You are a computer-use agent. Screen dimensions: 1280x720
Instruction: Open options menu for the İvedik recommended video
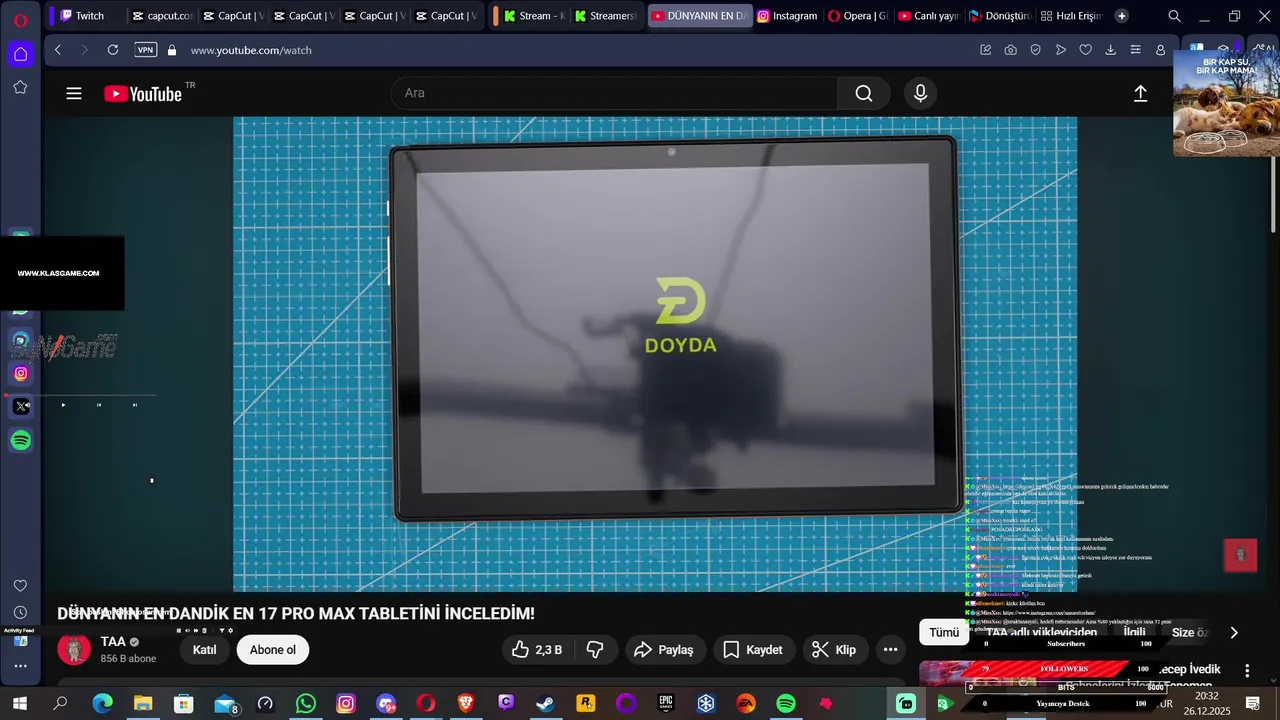1247,670
